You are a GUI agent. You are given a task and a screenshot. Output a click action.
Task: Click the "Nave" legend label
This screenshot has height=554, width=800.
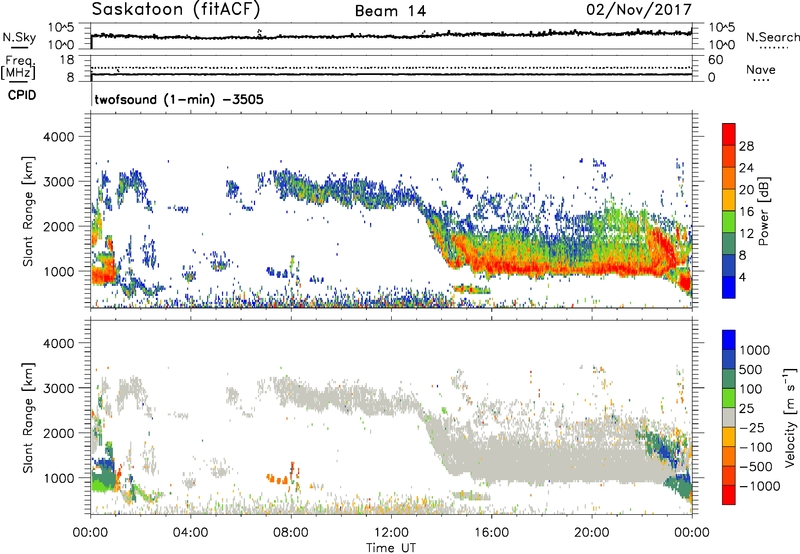tap(761, 69)
